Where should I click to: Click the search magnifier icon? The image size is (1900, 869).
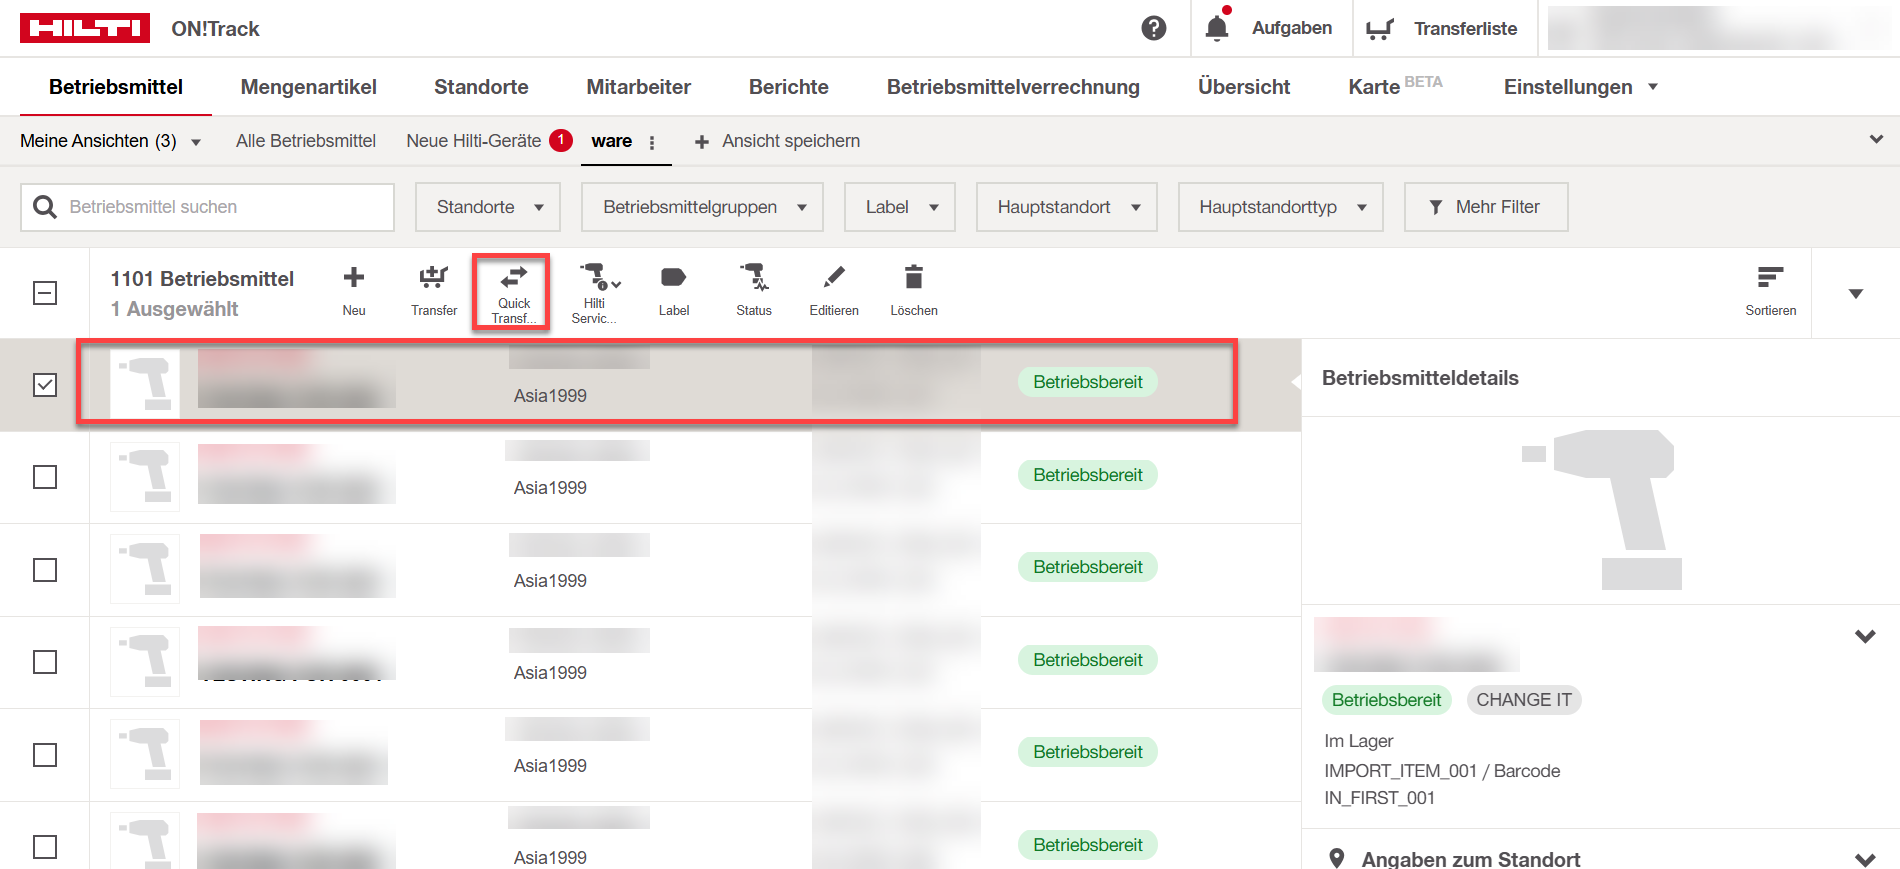click(x=45, y=207)
